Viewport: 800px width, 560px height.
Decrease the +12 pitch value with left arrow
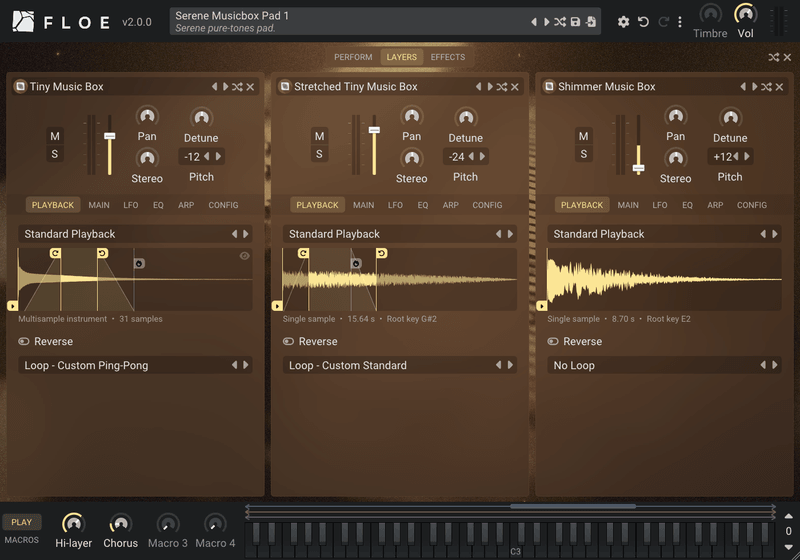tap(736, 156)
